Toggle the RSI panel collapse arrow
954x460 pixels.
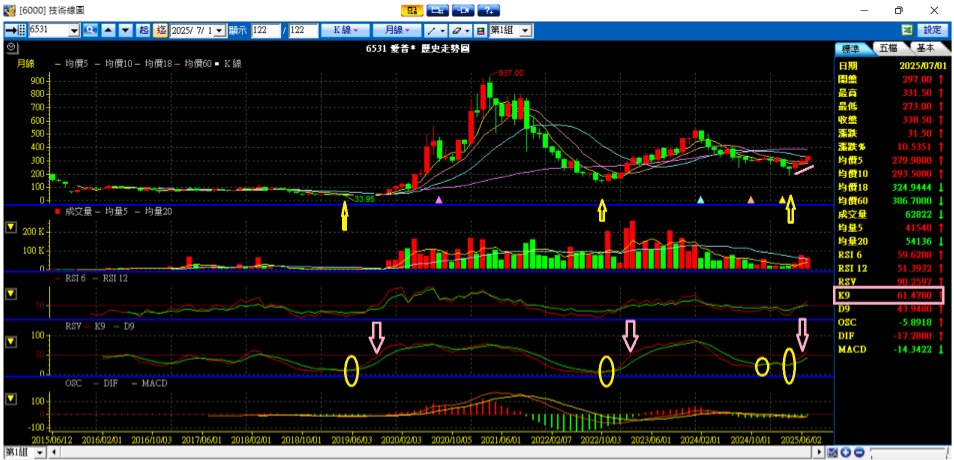tap(11, 293)
